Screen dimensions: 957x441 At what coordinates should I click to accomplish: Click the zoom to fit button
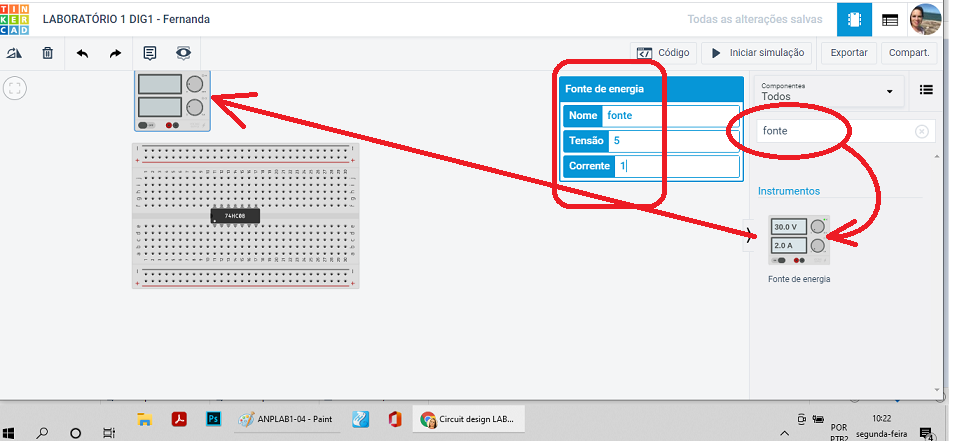point(15,88)
